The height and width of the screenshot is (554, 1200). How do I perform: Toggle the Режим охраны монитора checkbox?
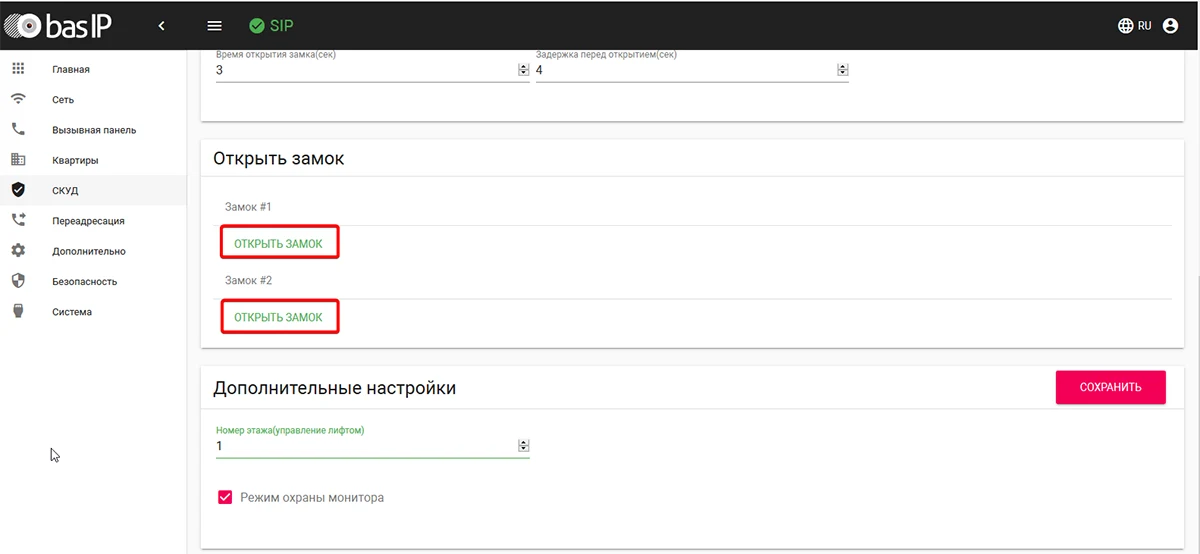(x=225, y=497)
